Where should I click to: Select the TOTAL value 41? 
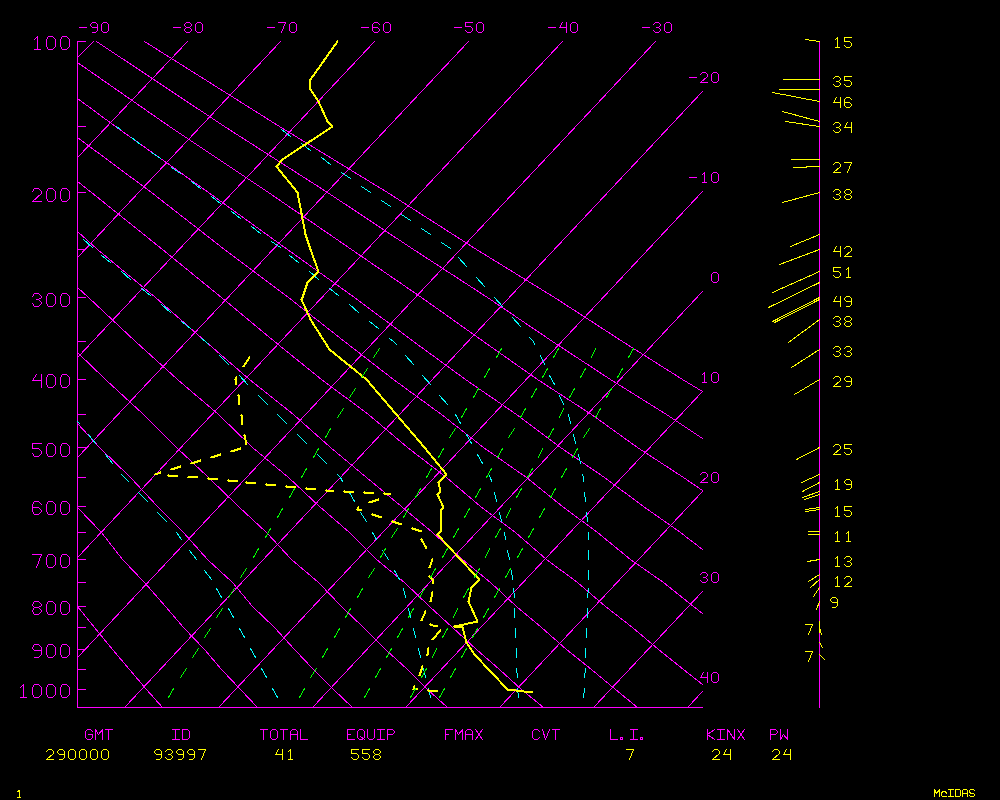tap(284, 755)
